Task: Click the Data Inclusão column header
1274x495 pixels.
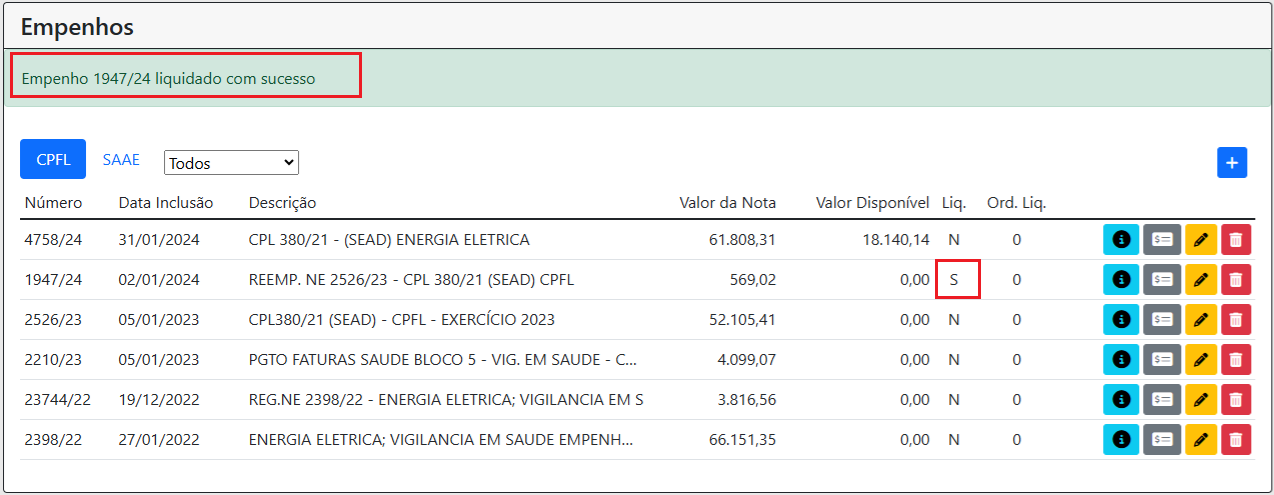Action: click(x=166, y=203)
